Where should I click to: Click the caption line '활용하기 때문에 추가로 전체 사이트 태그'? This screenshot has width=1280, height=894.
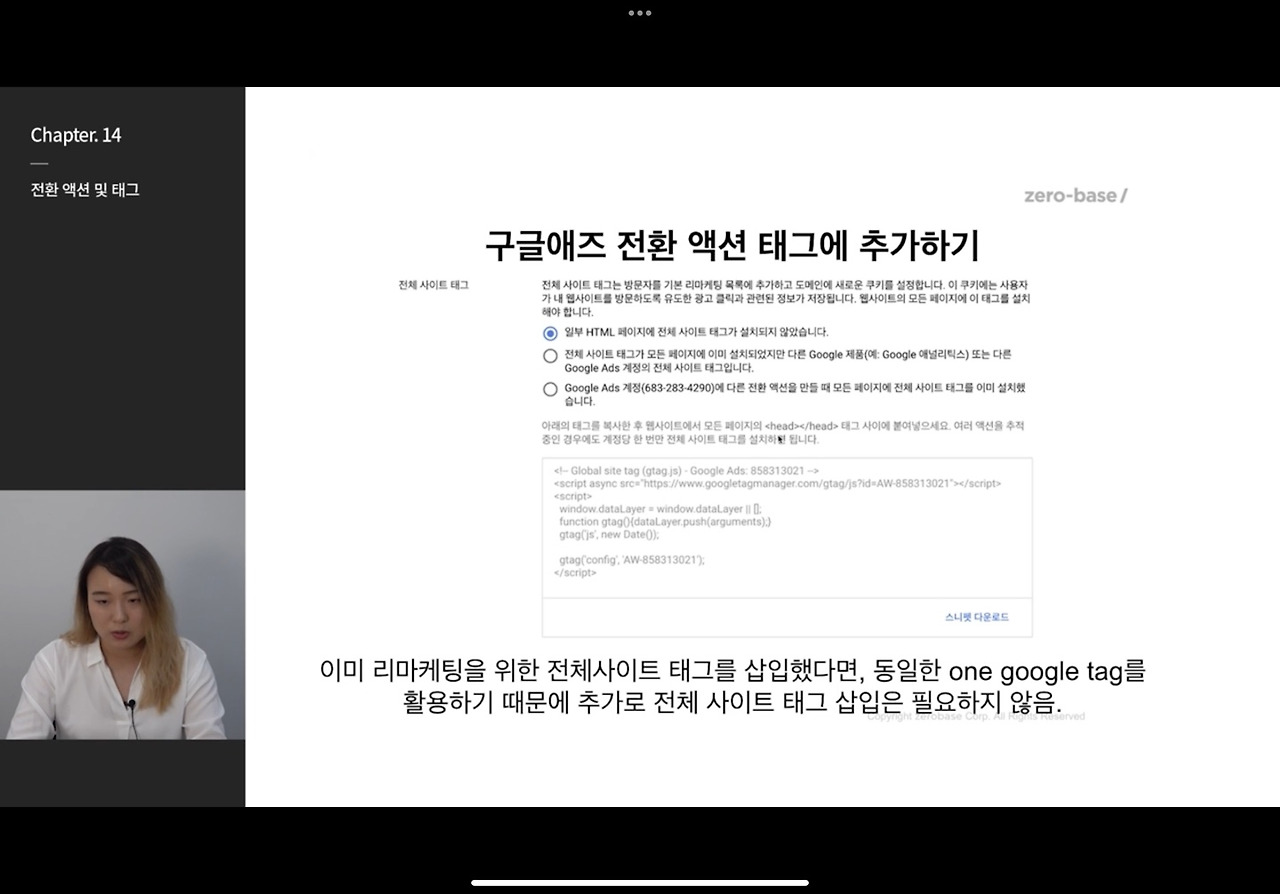pos(733,701)
